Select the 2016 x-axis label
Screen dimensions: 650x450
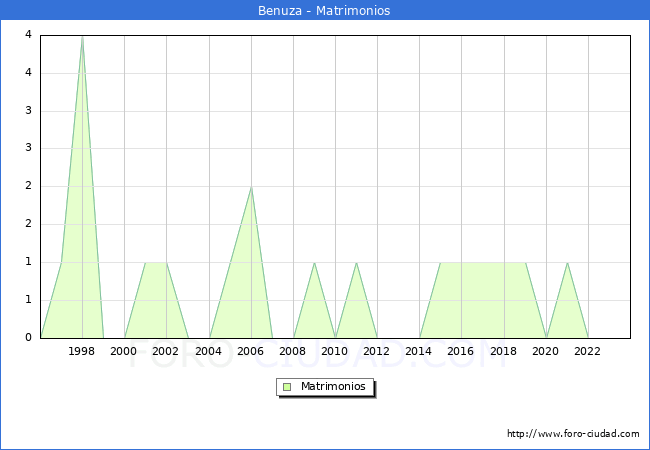(461, 351)
